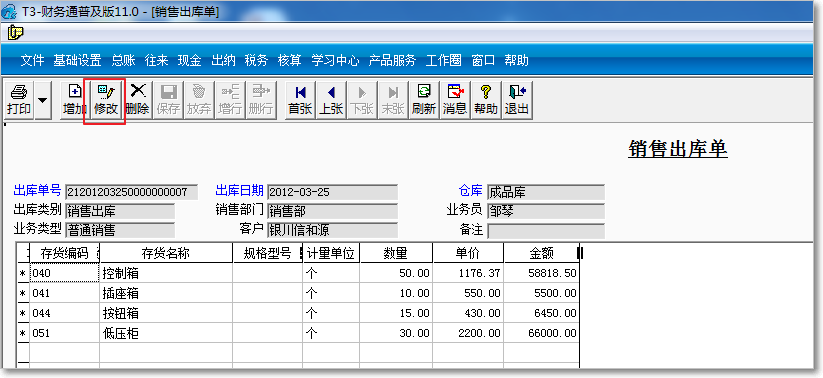
Task: Click the amount cell 66000.00
Action: pos(541,333)
